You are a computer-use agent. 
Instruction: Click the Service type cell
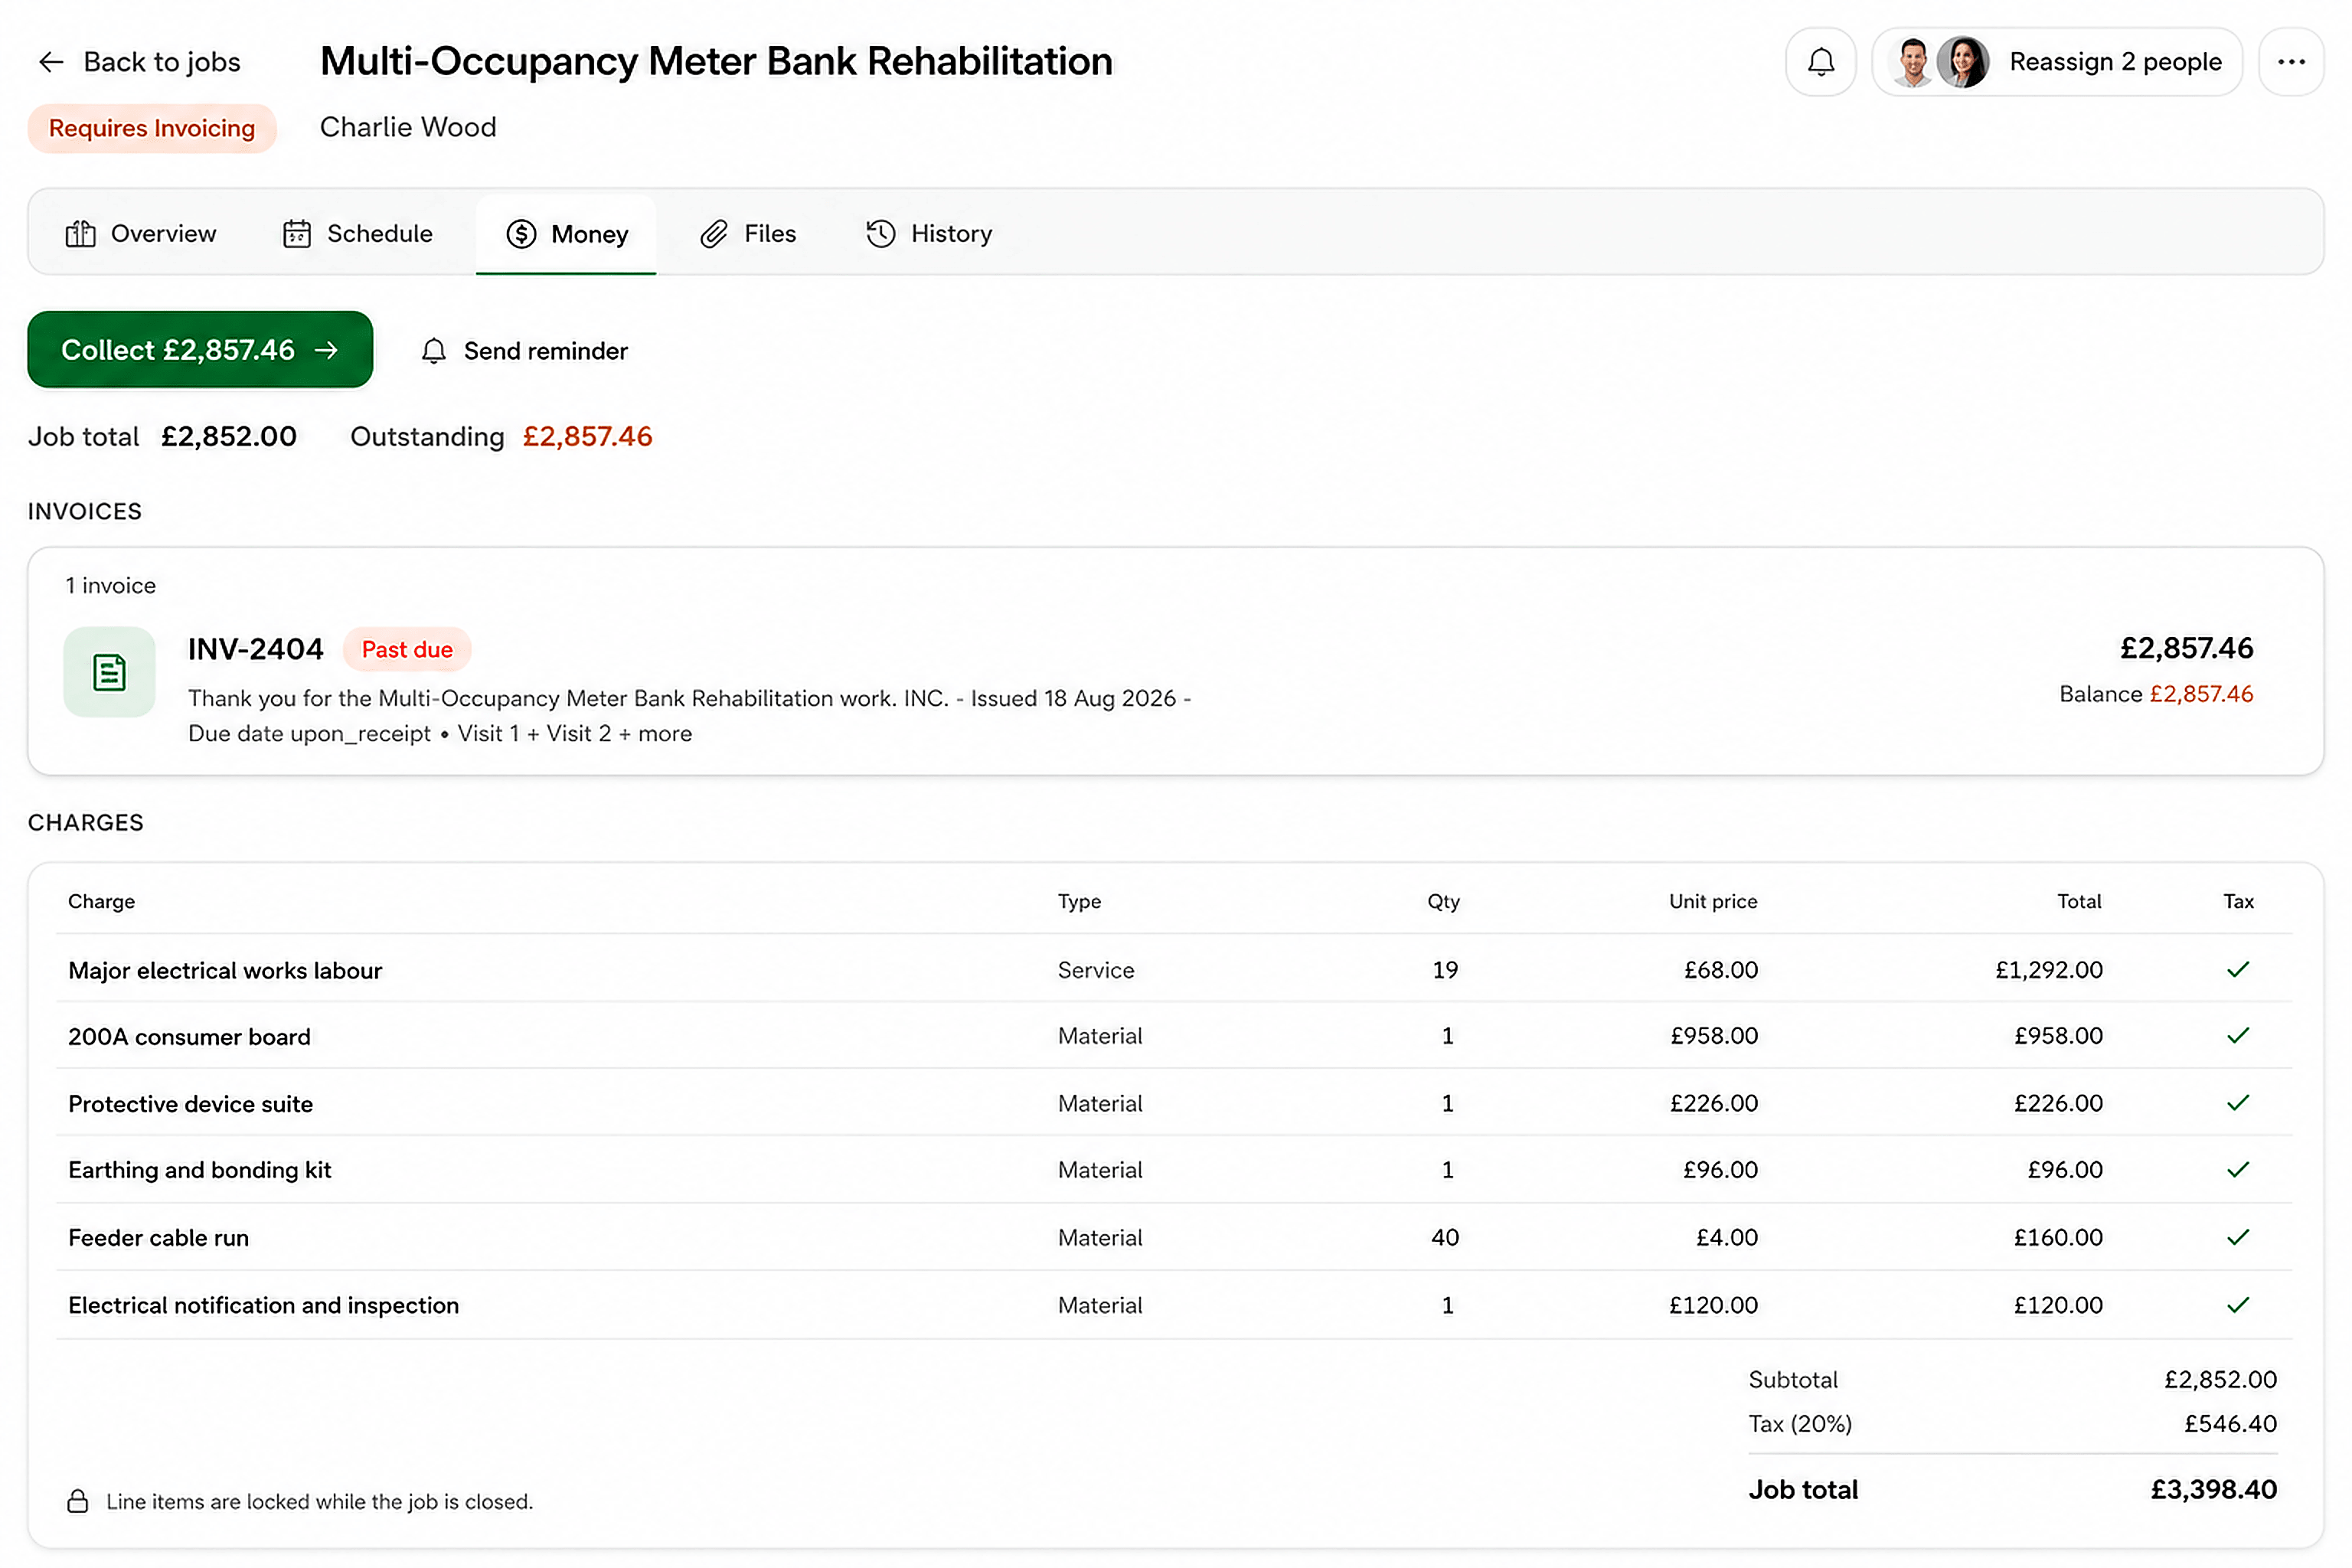point(1096,970)
